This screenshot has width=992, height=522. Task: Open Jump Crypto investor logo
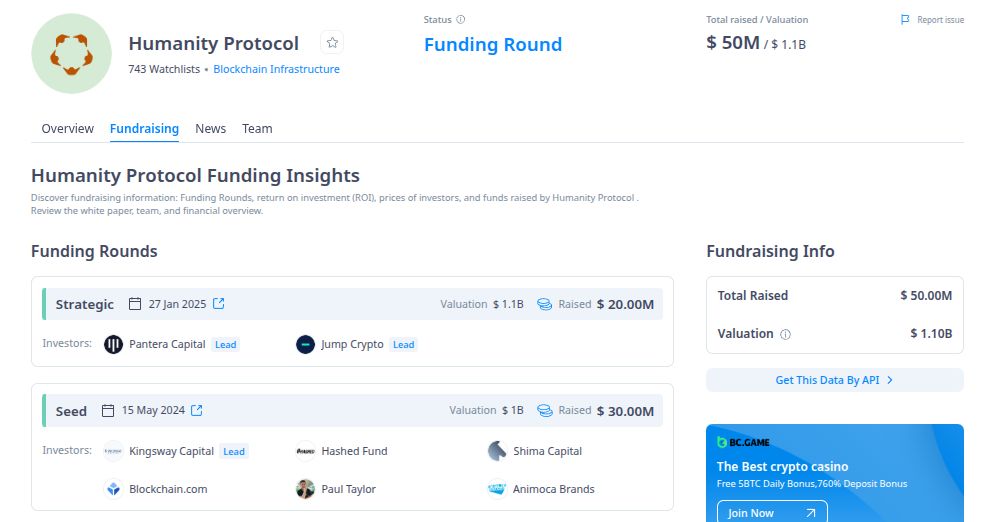pos(306,345)
